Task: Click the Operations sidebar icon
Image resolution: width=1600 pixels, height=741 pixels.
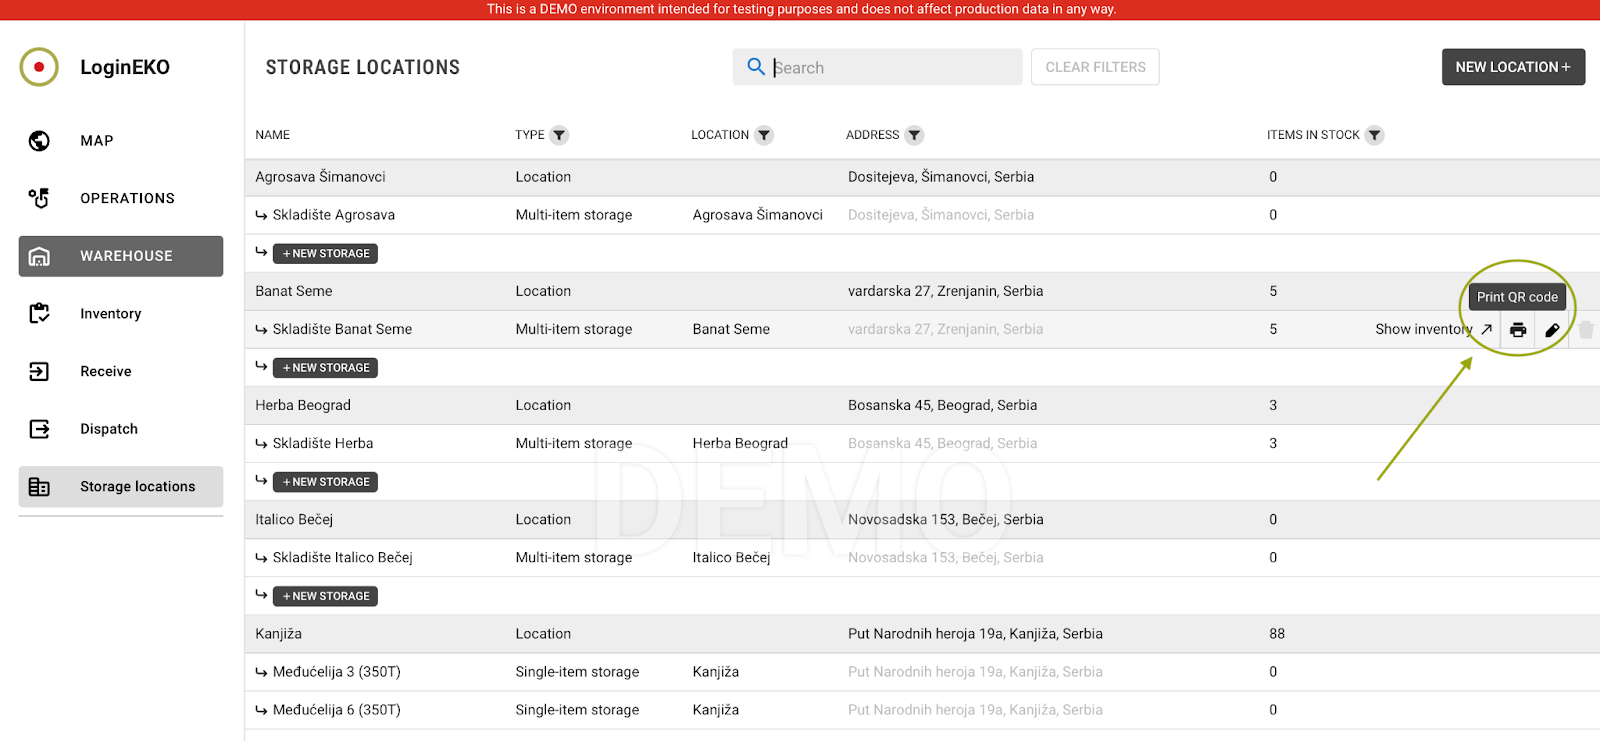Action: [x=39, y=198]
